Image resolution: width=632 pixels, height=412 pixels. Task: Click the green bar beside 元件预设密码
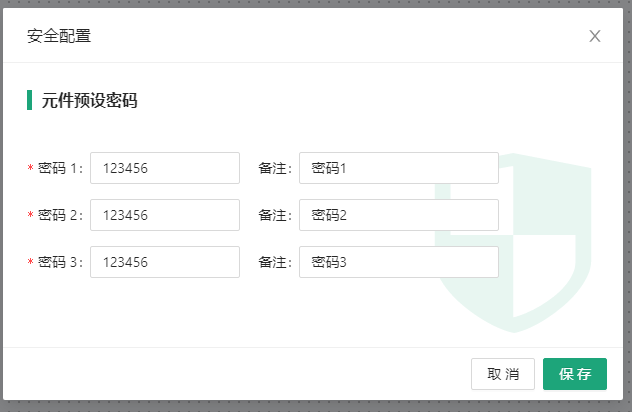(x=30, y=100)
